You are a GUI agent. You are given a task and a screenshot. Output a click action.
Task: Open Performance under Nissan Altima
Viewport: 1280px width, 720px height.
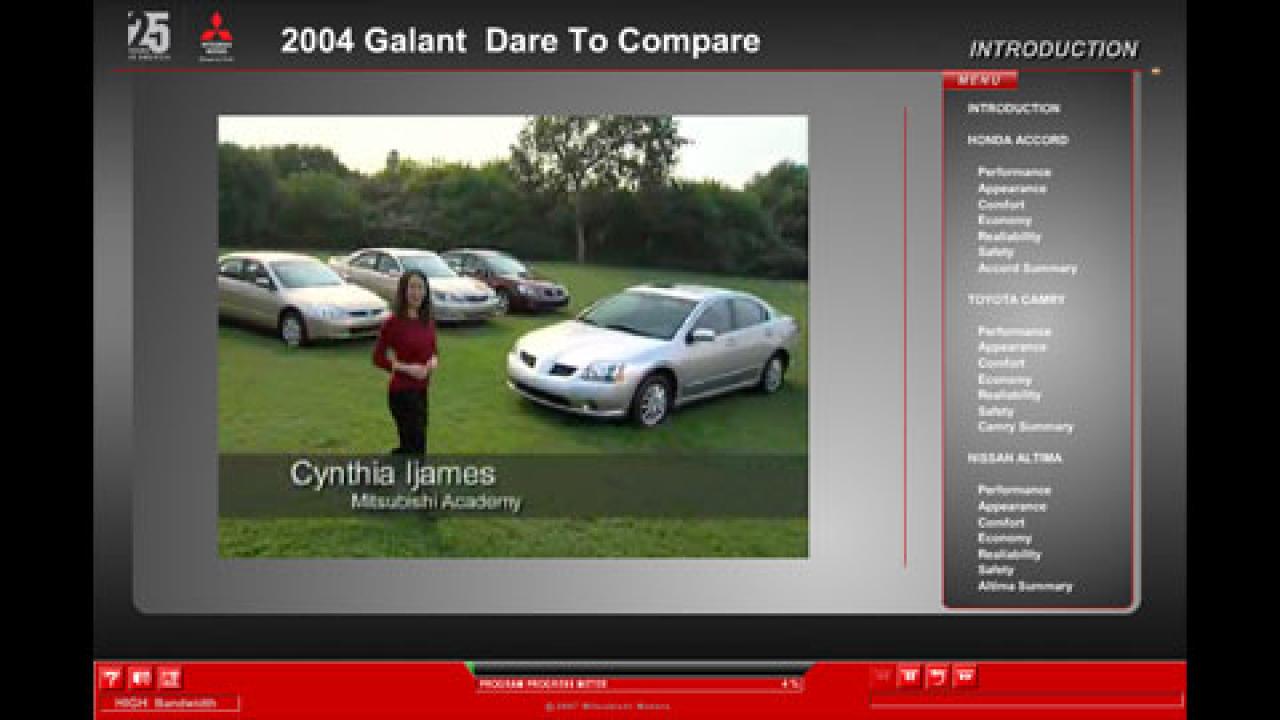1014,490
